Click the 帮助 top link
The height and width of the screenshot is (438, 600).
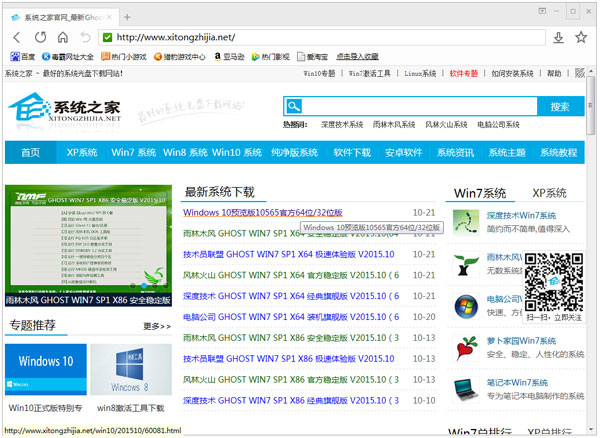click(x=554, y=73)
